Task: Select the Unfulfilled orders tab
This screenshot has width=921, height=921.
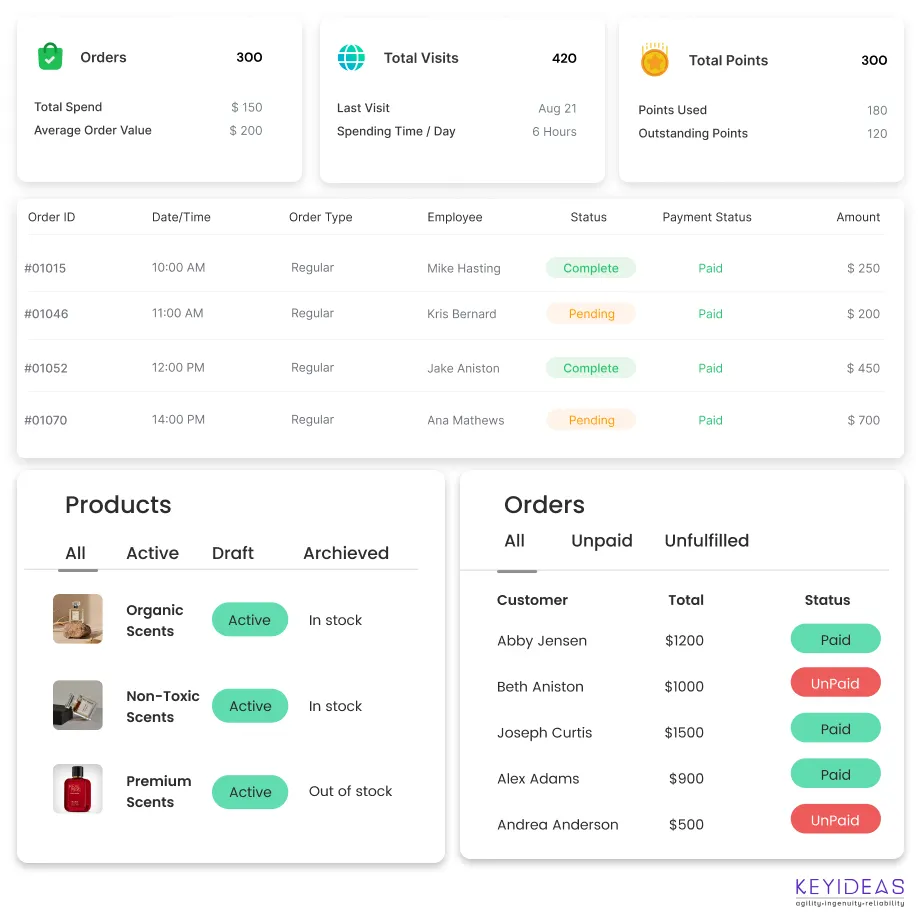Action: (707, 540)
